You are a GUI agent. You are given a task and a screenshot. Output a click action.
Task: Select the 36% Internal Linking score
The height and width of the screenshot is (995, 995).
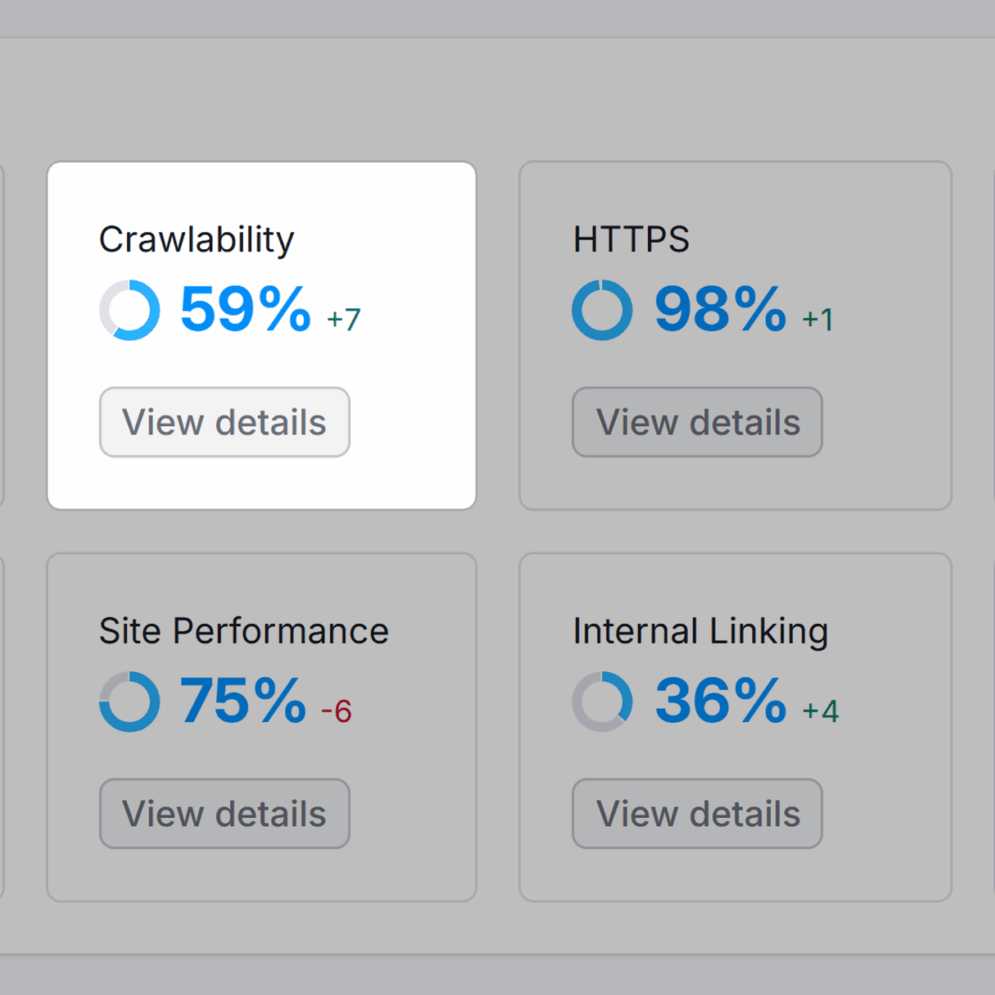pos(720,702)
